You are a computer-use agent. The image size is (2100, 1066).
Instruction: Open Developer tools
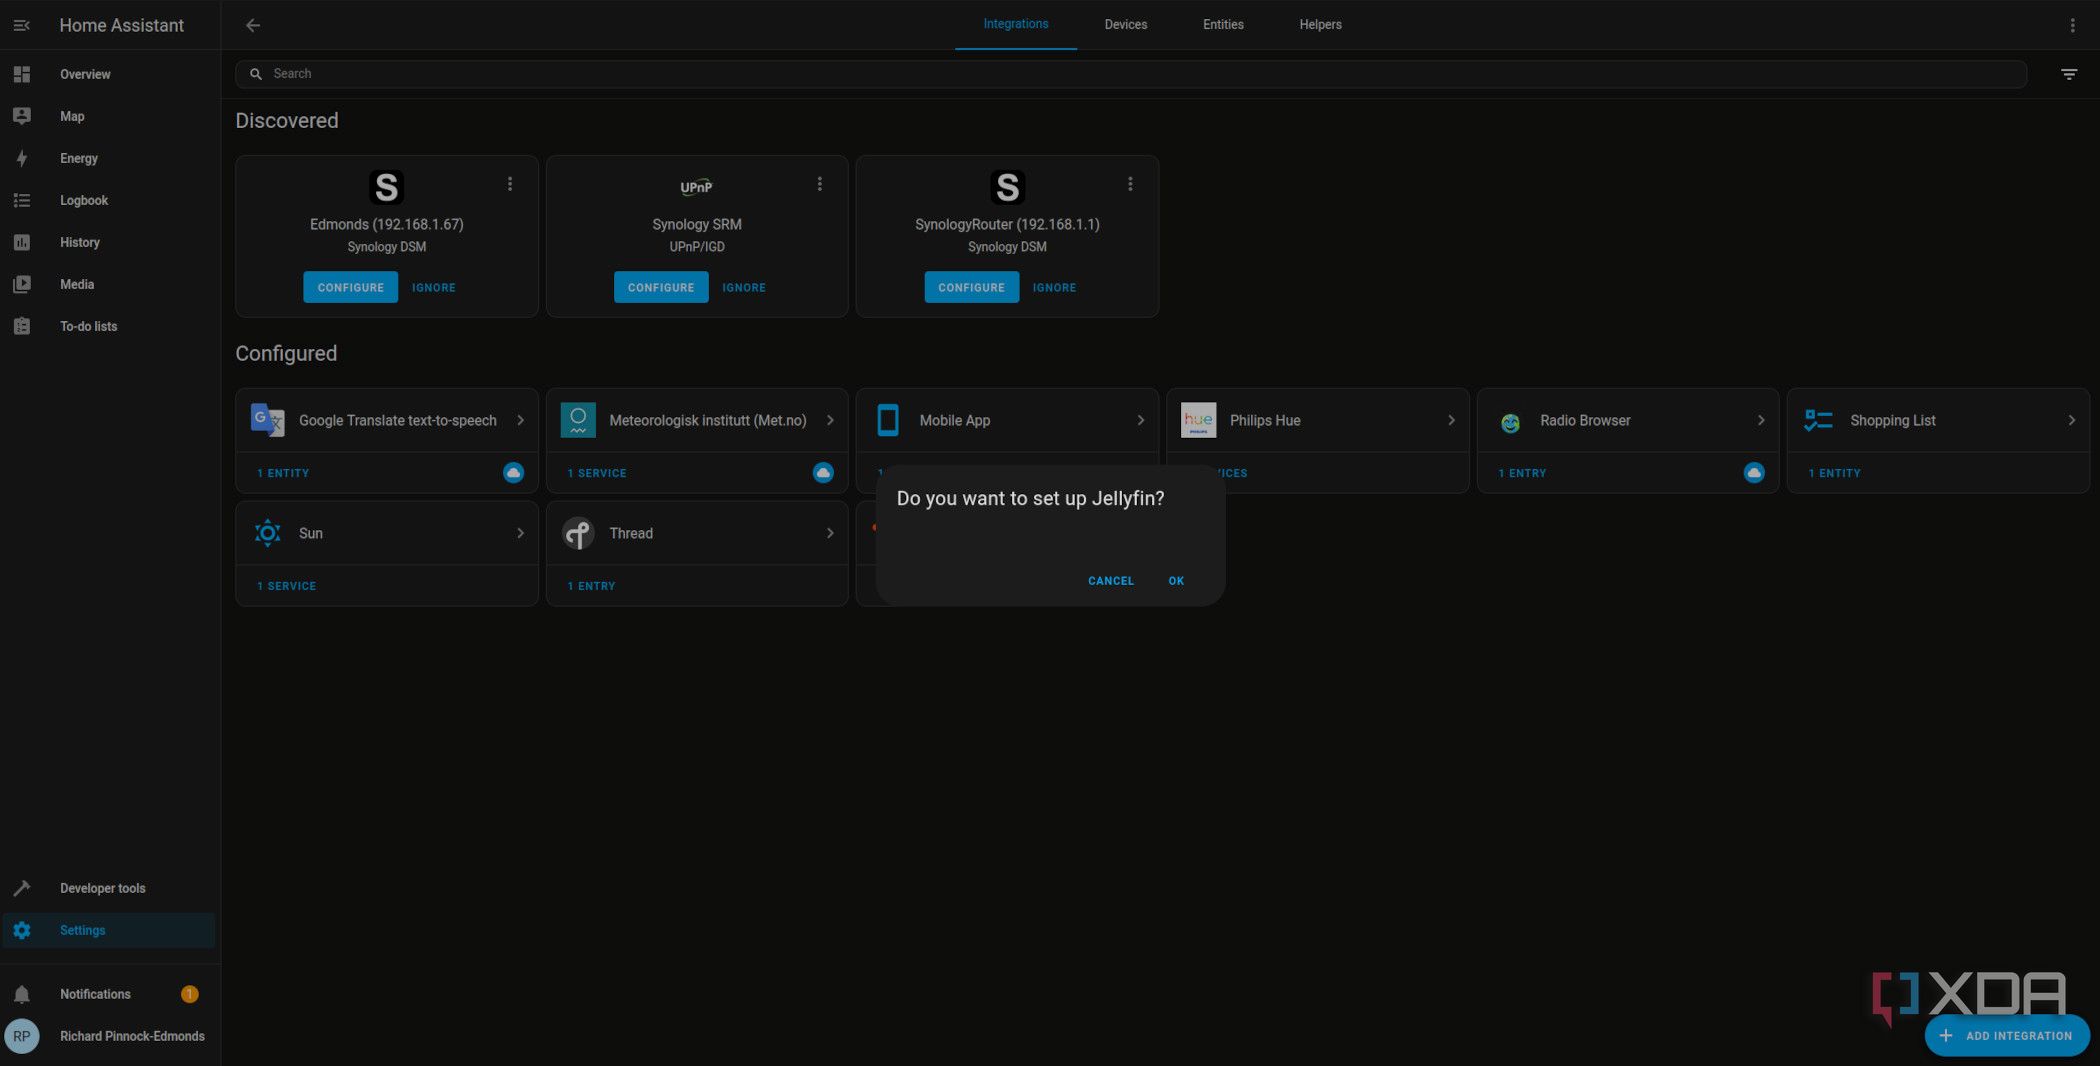point(102,888)
